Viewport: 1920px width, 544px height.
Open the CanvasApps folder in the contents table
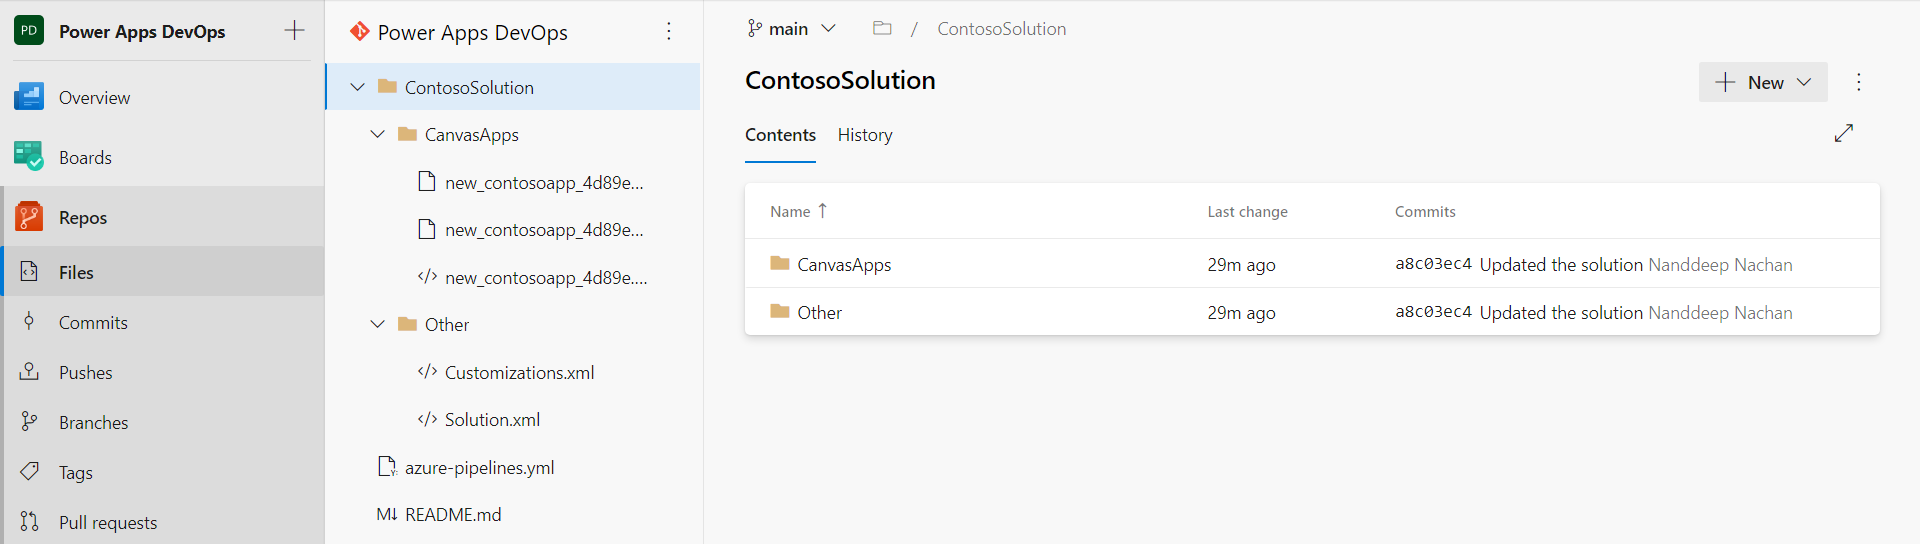[x=844, y=264]
